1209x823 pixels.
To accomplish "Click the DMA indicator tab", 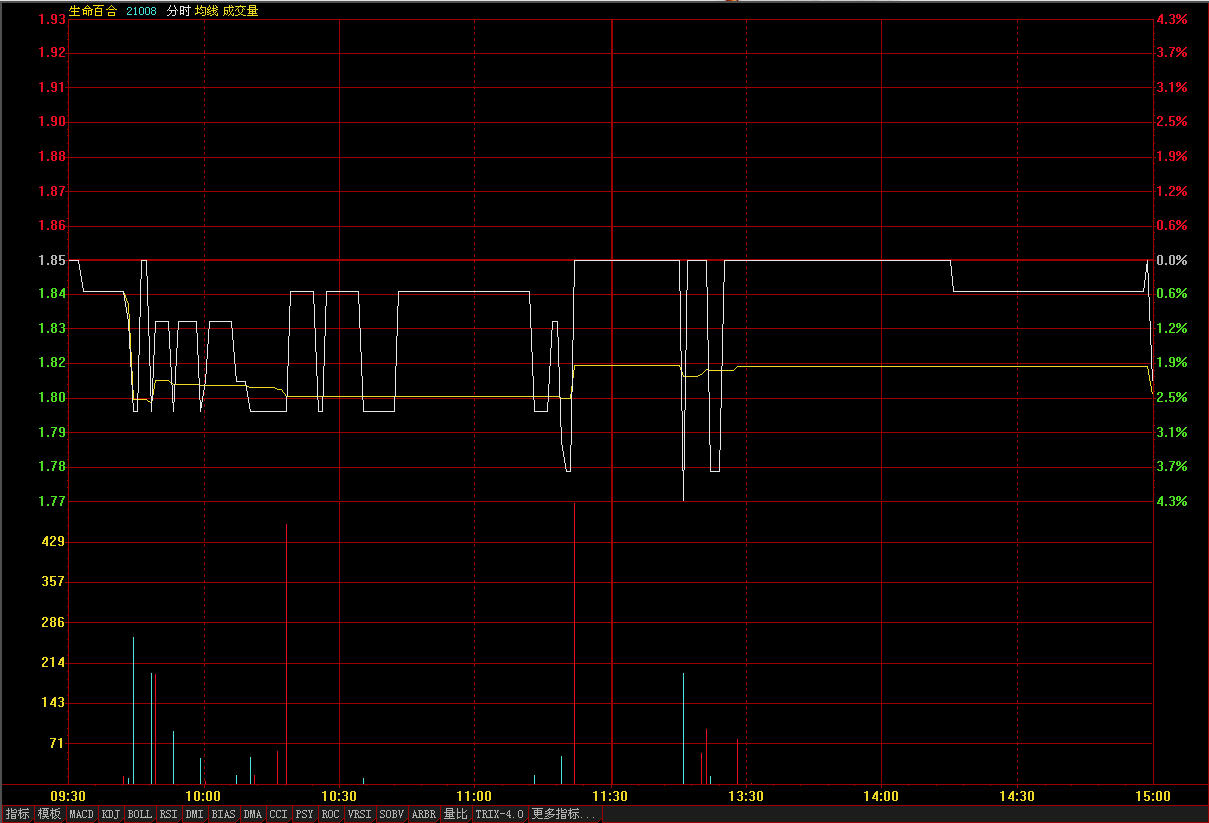I will coord(252,815).
